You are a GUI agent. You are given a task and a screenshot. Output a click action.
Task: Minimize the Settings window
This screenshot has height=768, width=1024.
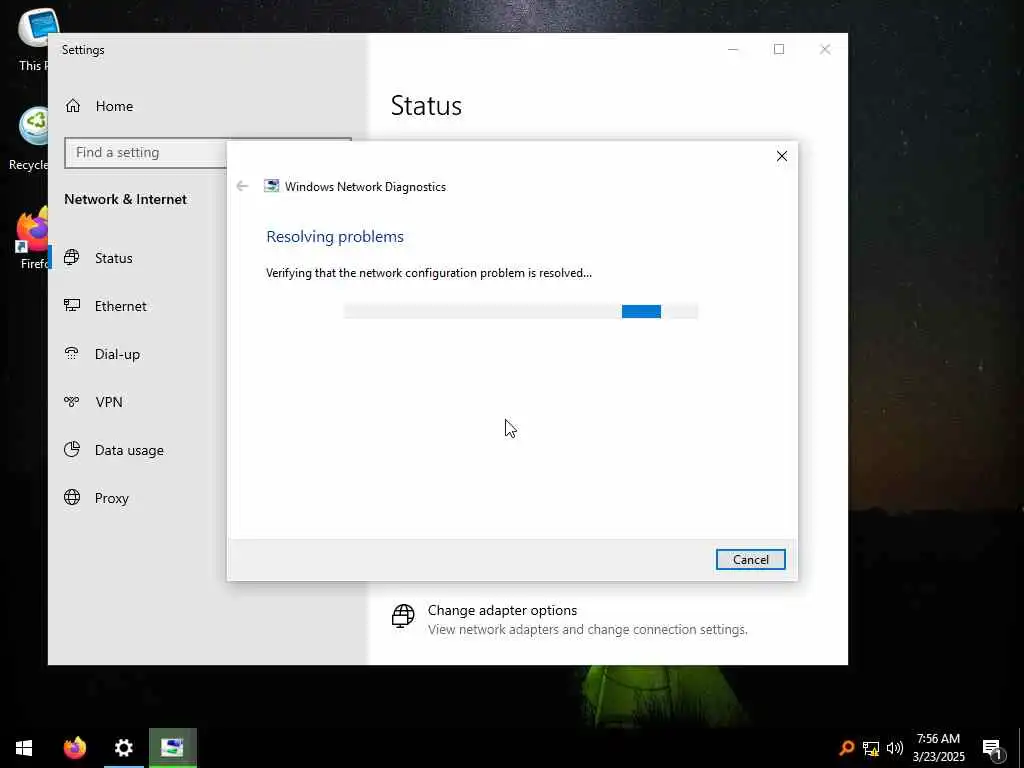[733, 50]
